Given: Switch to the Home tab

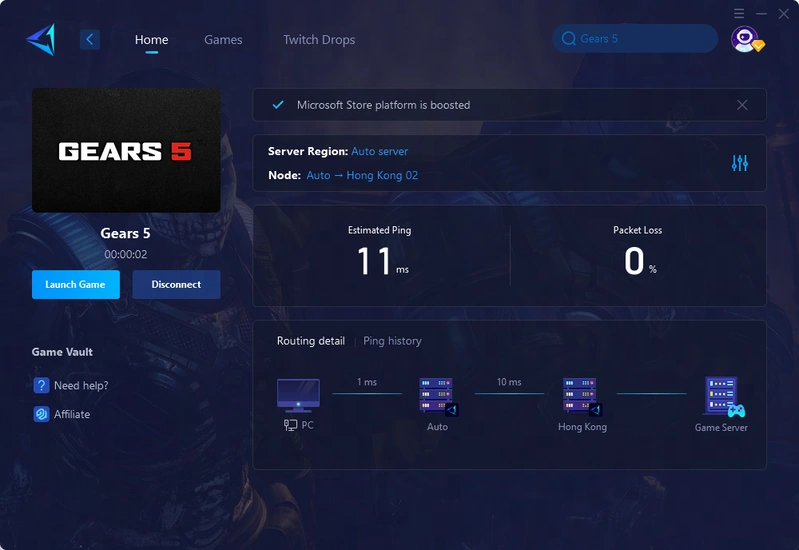Looking at the screenshot, I should pyautogui.click(x=151, y=40).
